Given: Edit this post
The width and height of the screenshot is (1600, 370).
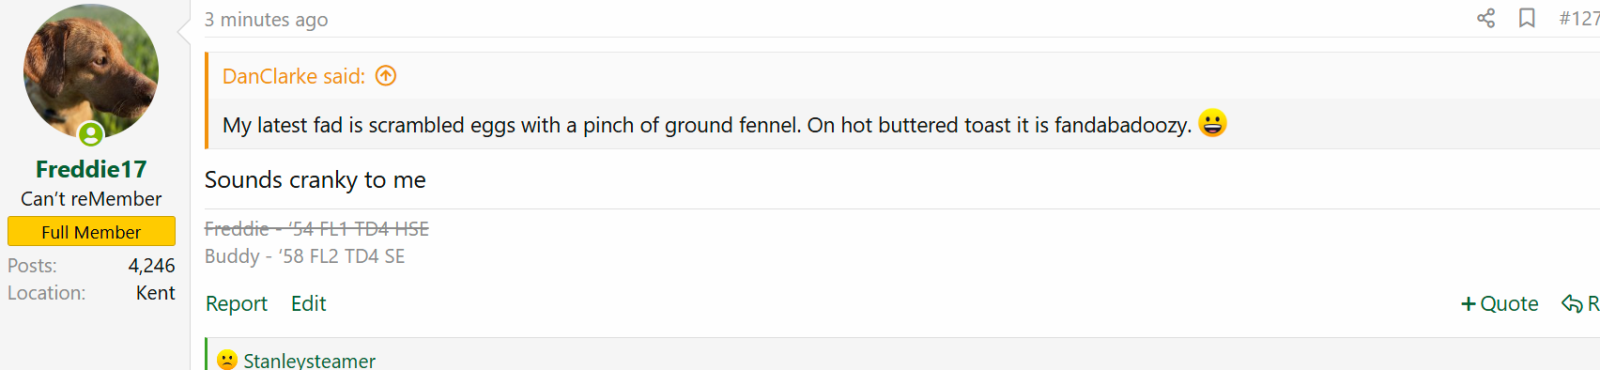Looking at the screenshot, I should click(308, 304).
